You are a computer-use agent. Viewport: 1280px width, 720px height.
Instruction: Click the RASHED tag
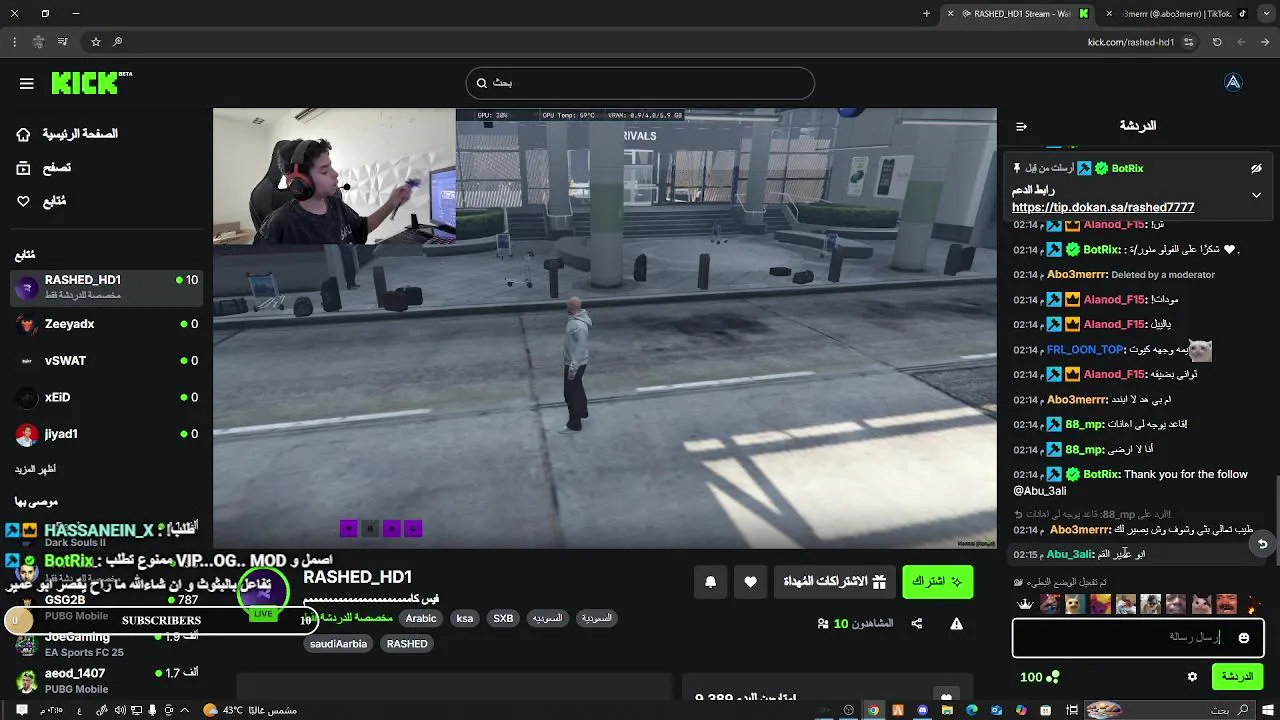tap(407, 644)
